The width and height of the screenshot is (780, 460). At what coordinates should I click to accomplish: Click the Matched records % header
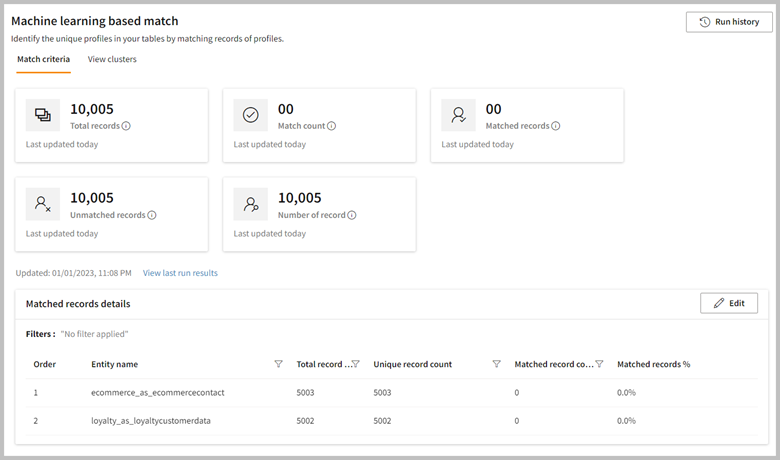coord(654,364)
